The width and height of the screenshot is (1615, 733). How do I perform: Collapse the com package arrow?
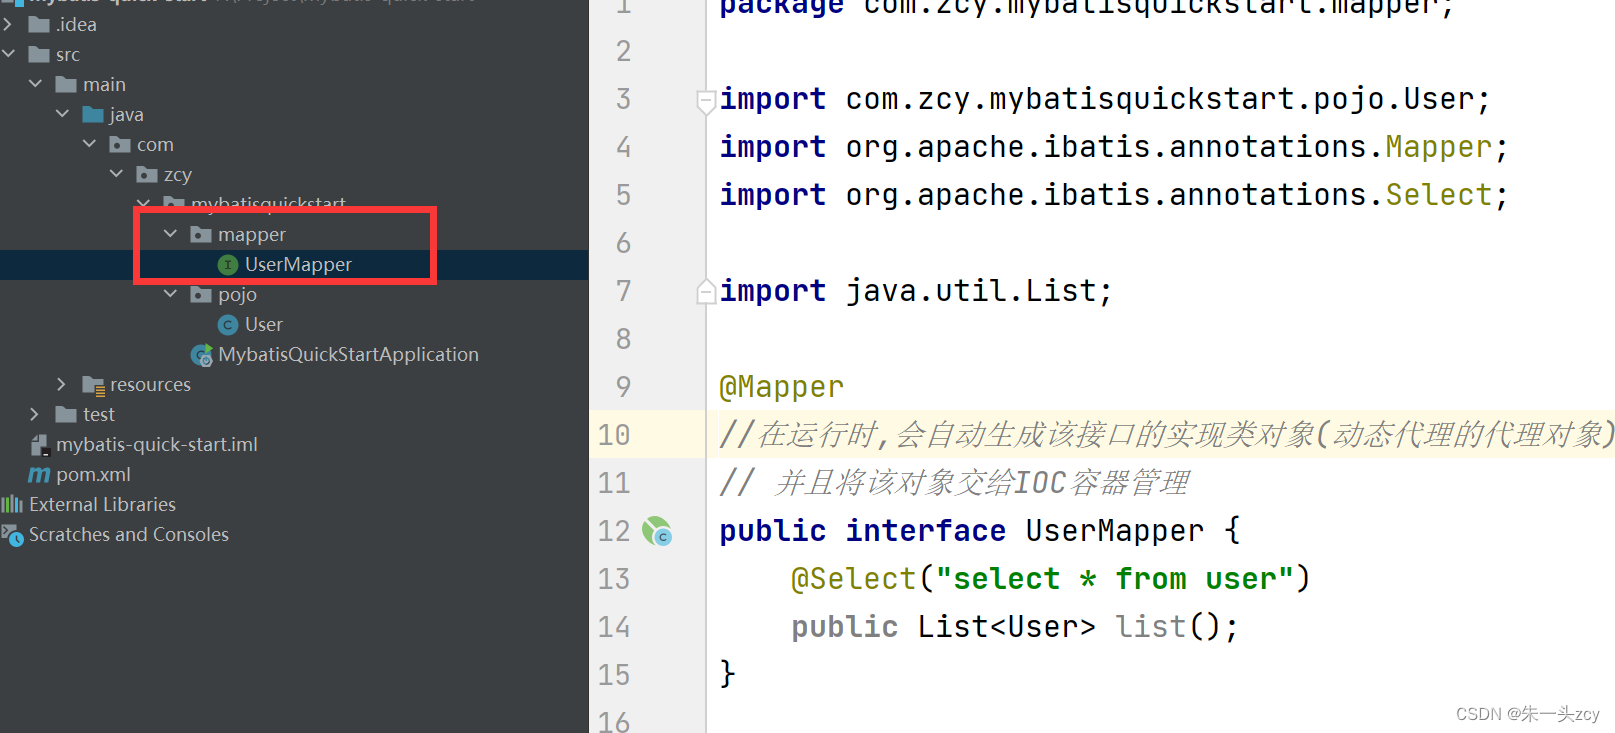tap(89, 144)
